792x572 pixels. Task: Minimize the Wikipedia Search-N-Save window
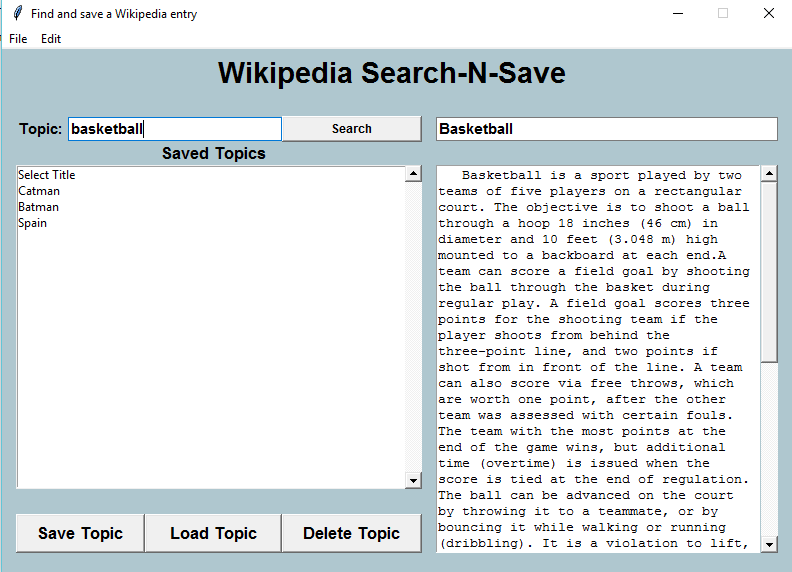(678, 13)
